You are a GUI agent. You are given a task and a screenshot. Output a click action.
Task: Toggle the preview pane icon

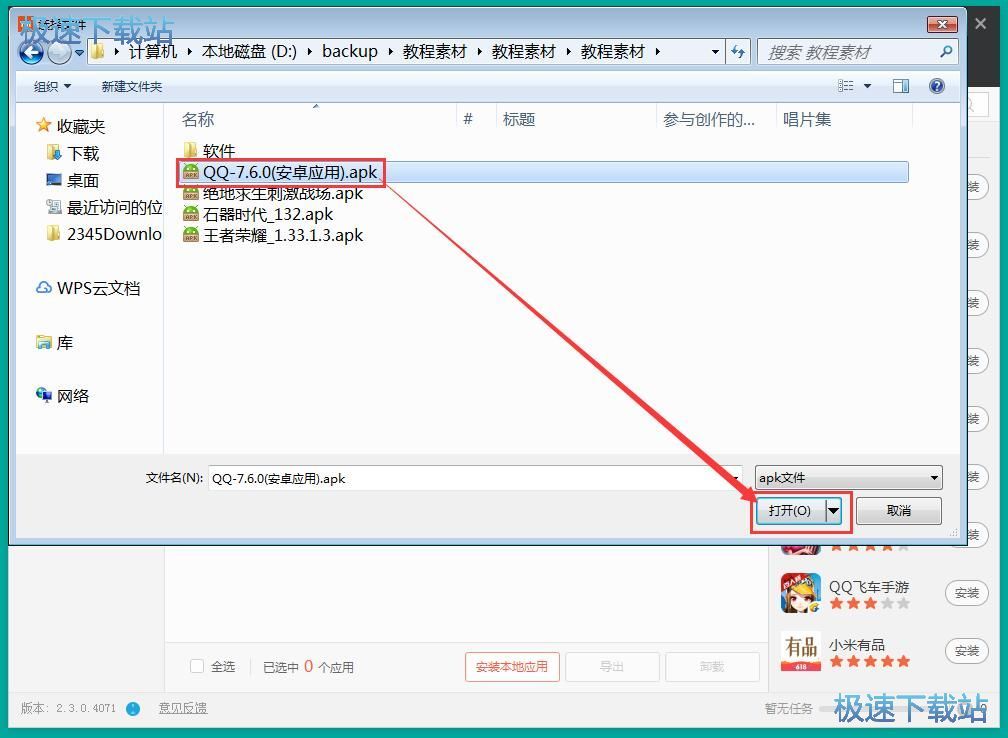(901, 86)
